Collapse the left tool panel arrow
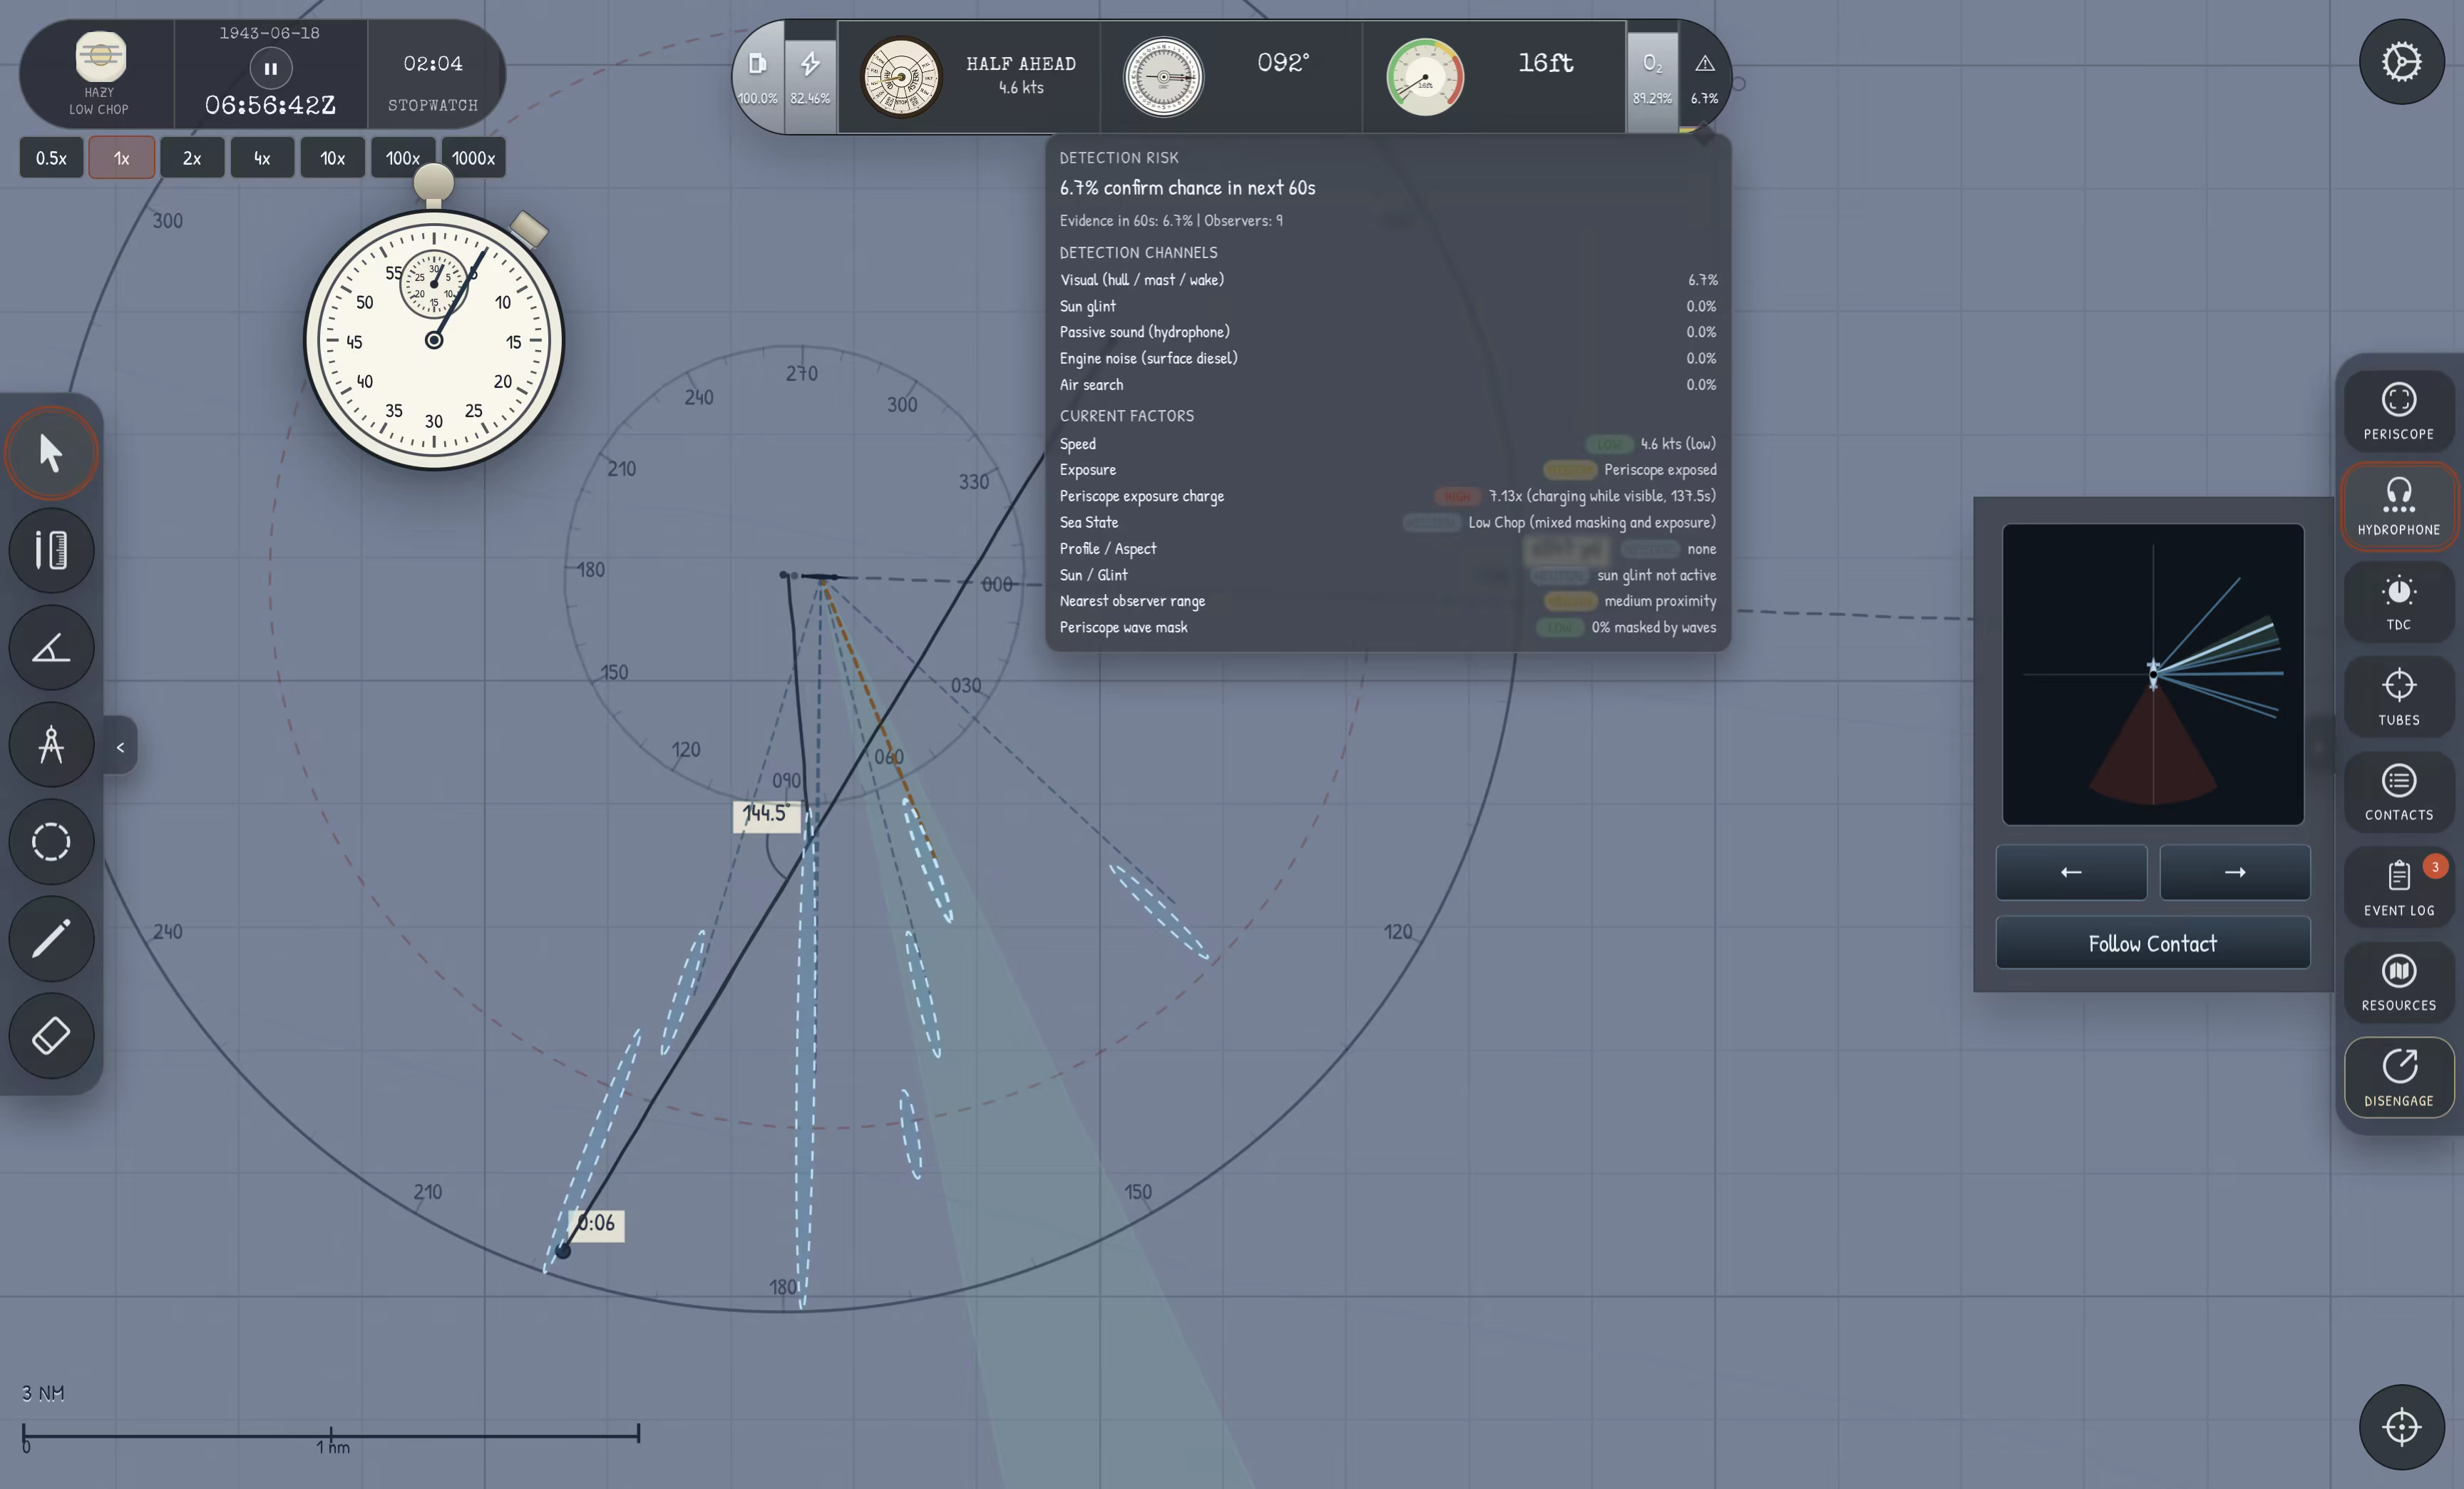The height and width of the screenshot is (1489, 2464). 120,746
